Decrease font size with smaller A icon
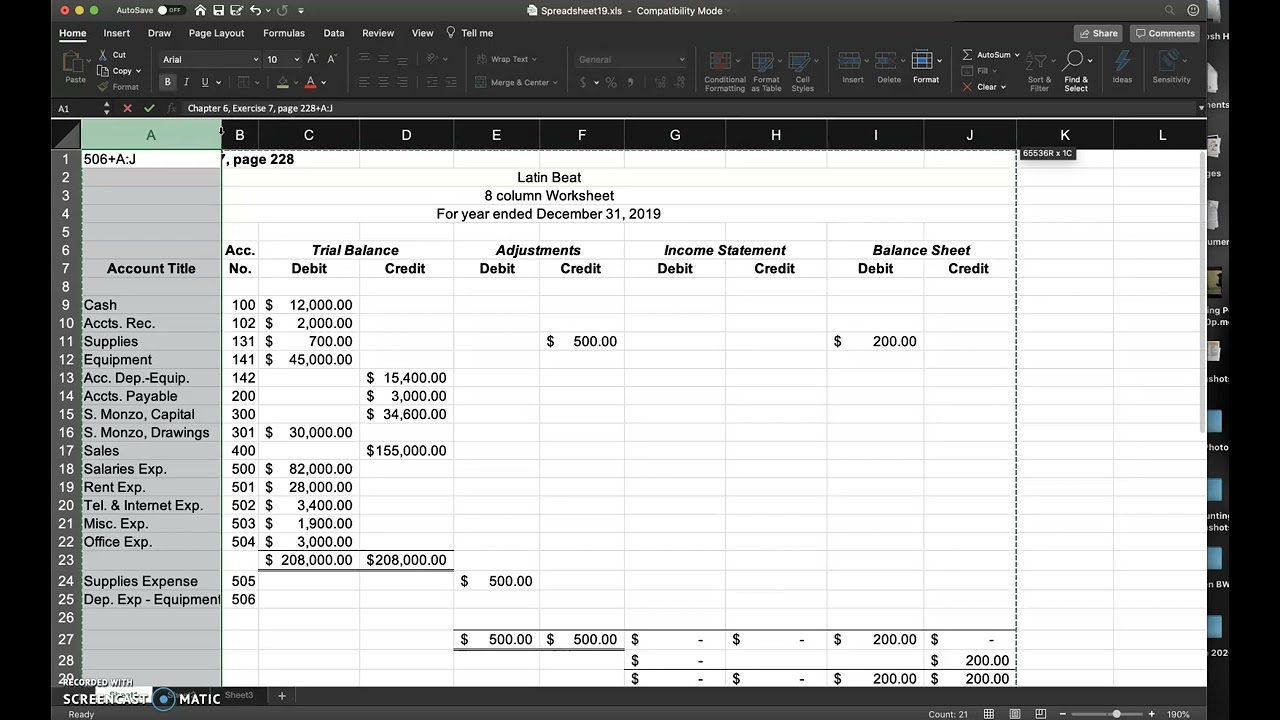This screenshot has height=720, width=1280. pyautogui.click(x=331, y=59)
